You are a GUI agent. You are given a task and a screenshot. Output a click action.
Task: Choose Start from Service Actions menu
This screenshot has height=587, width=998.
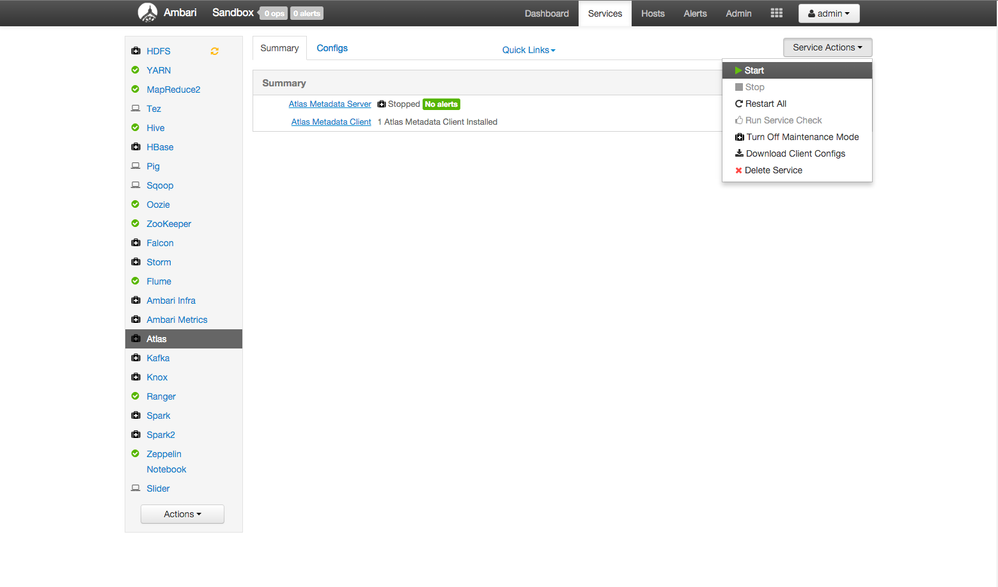point(797,70)
